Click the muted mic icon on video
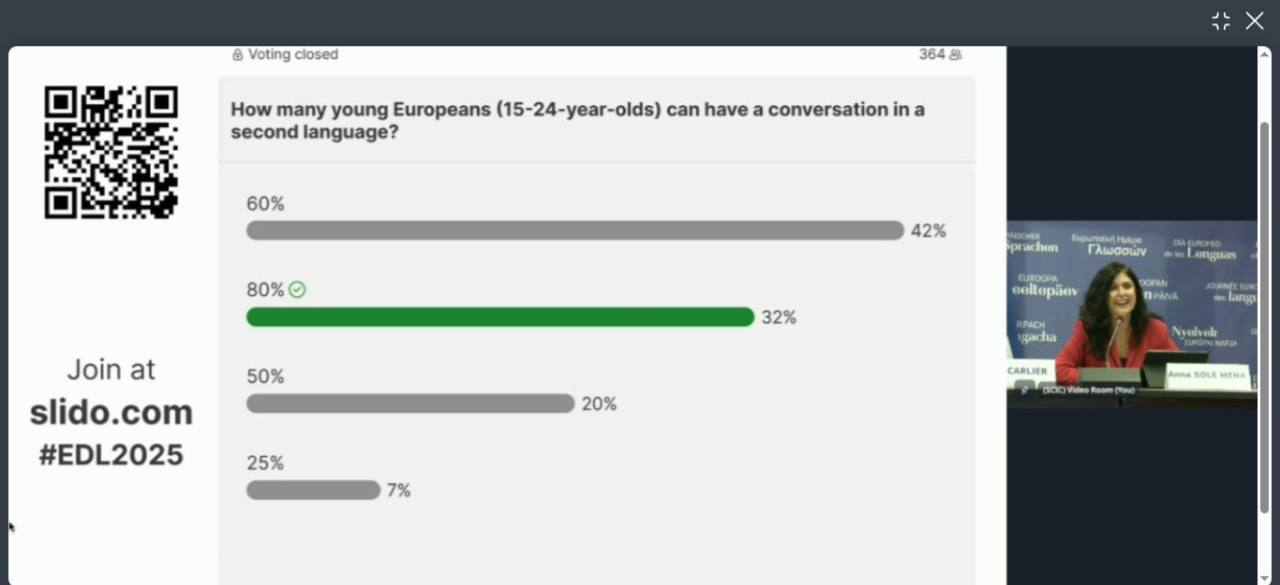The height and width of the screenshot is (585, 1280). (x=1024, y=388)
